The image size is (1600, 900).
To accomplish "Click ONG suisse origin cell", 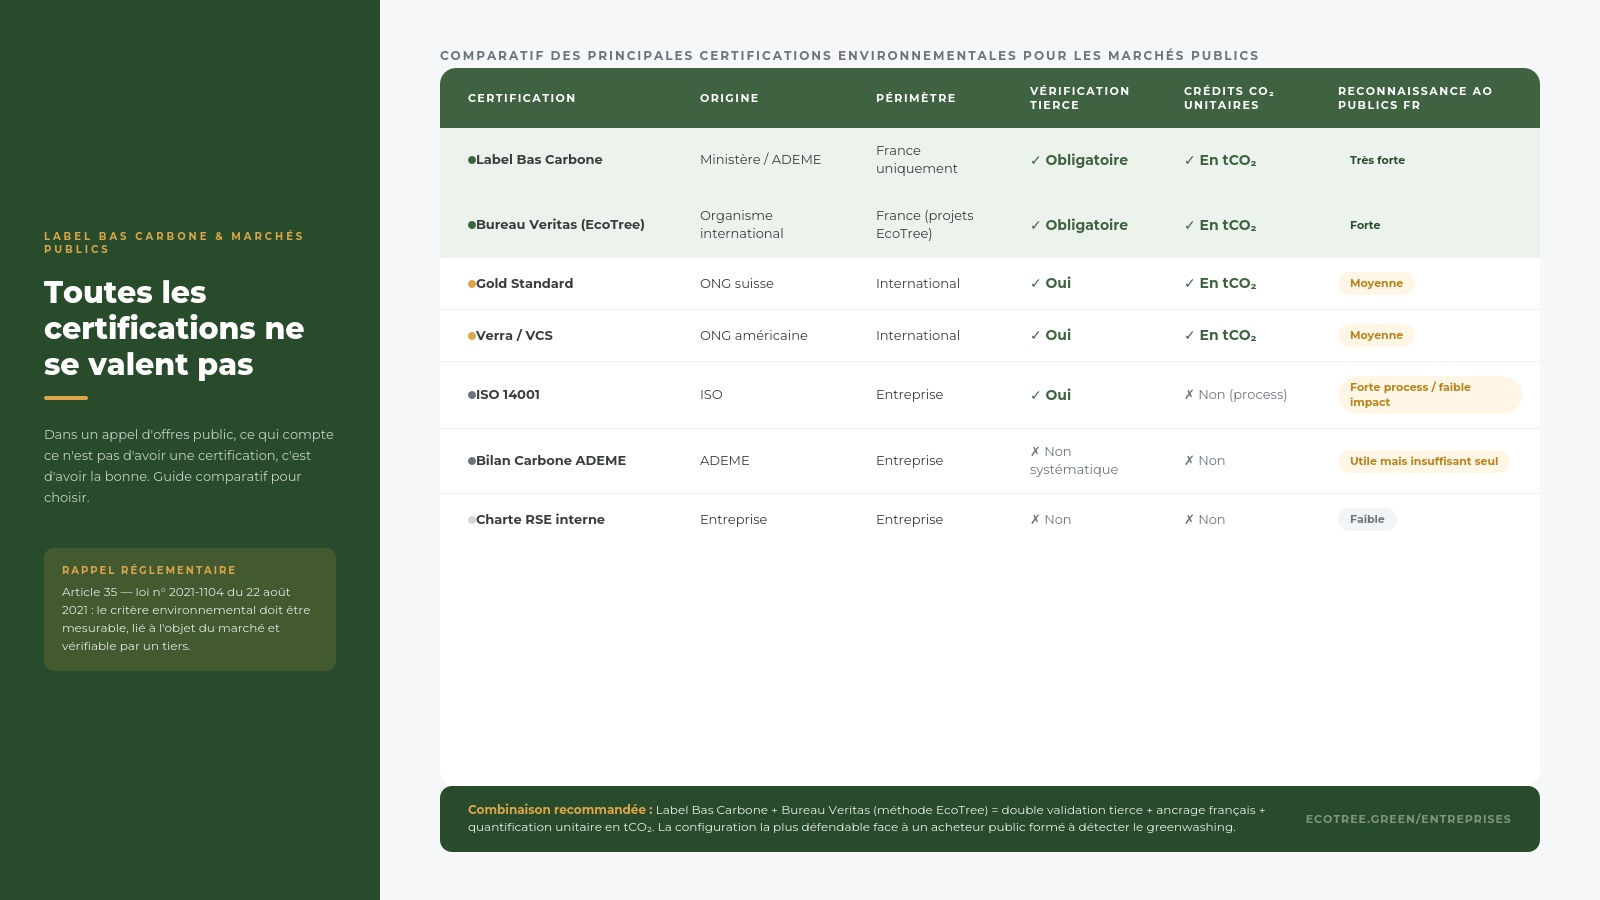I will click(x=737, y=284).
